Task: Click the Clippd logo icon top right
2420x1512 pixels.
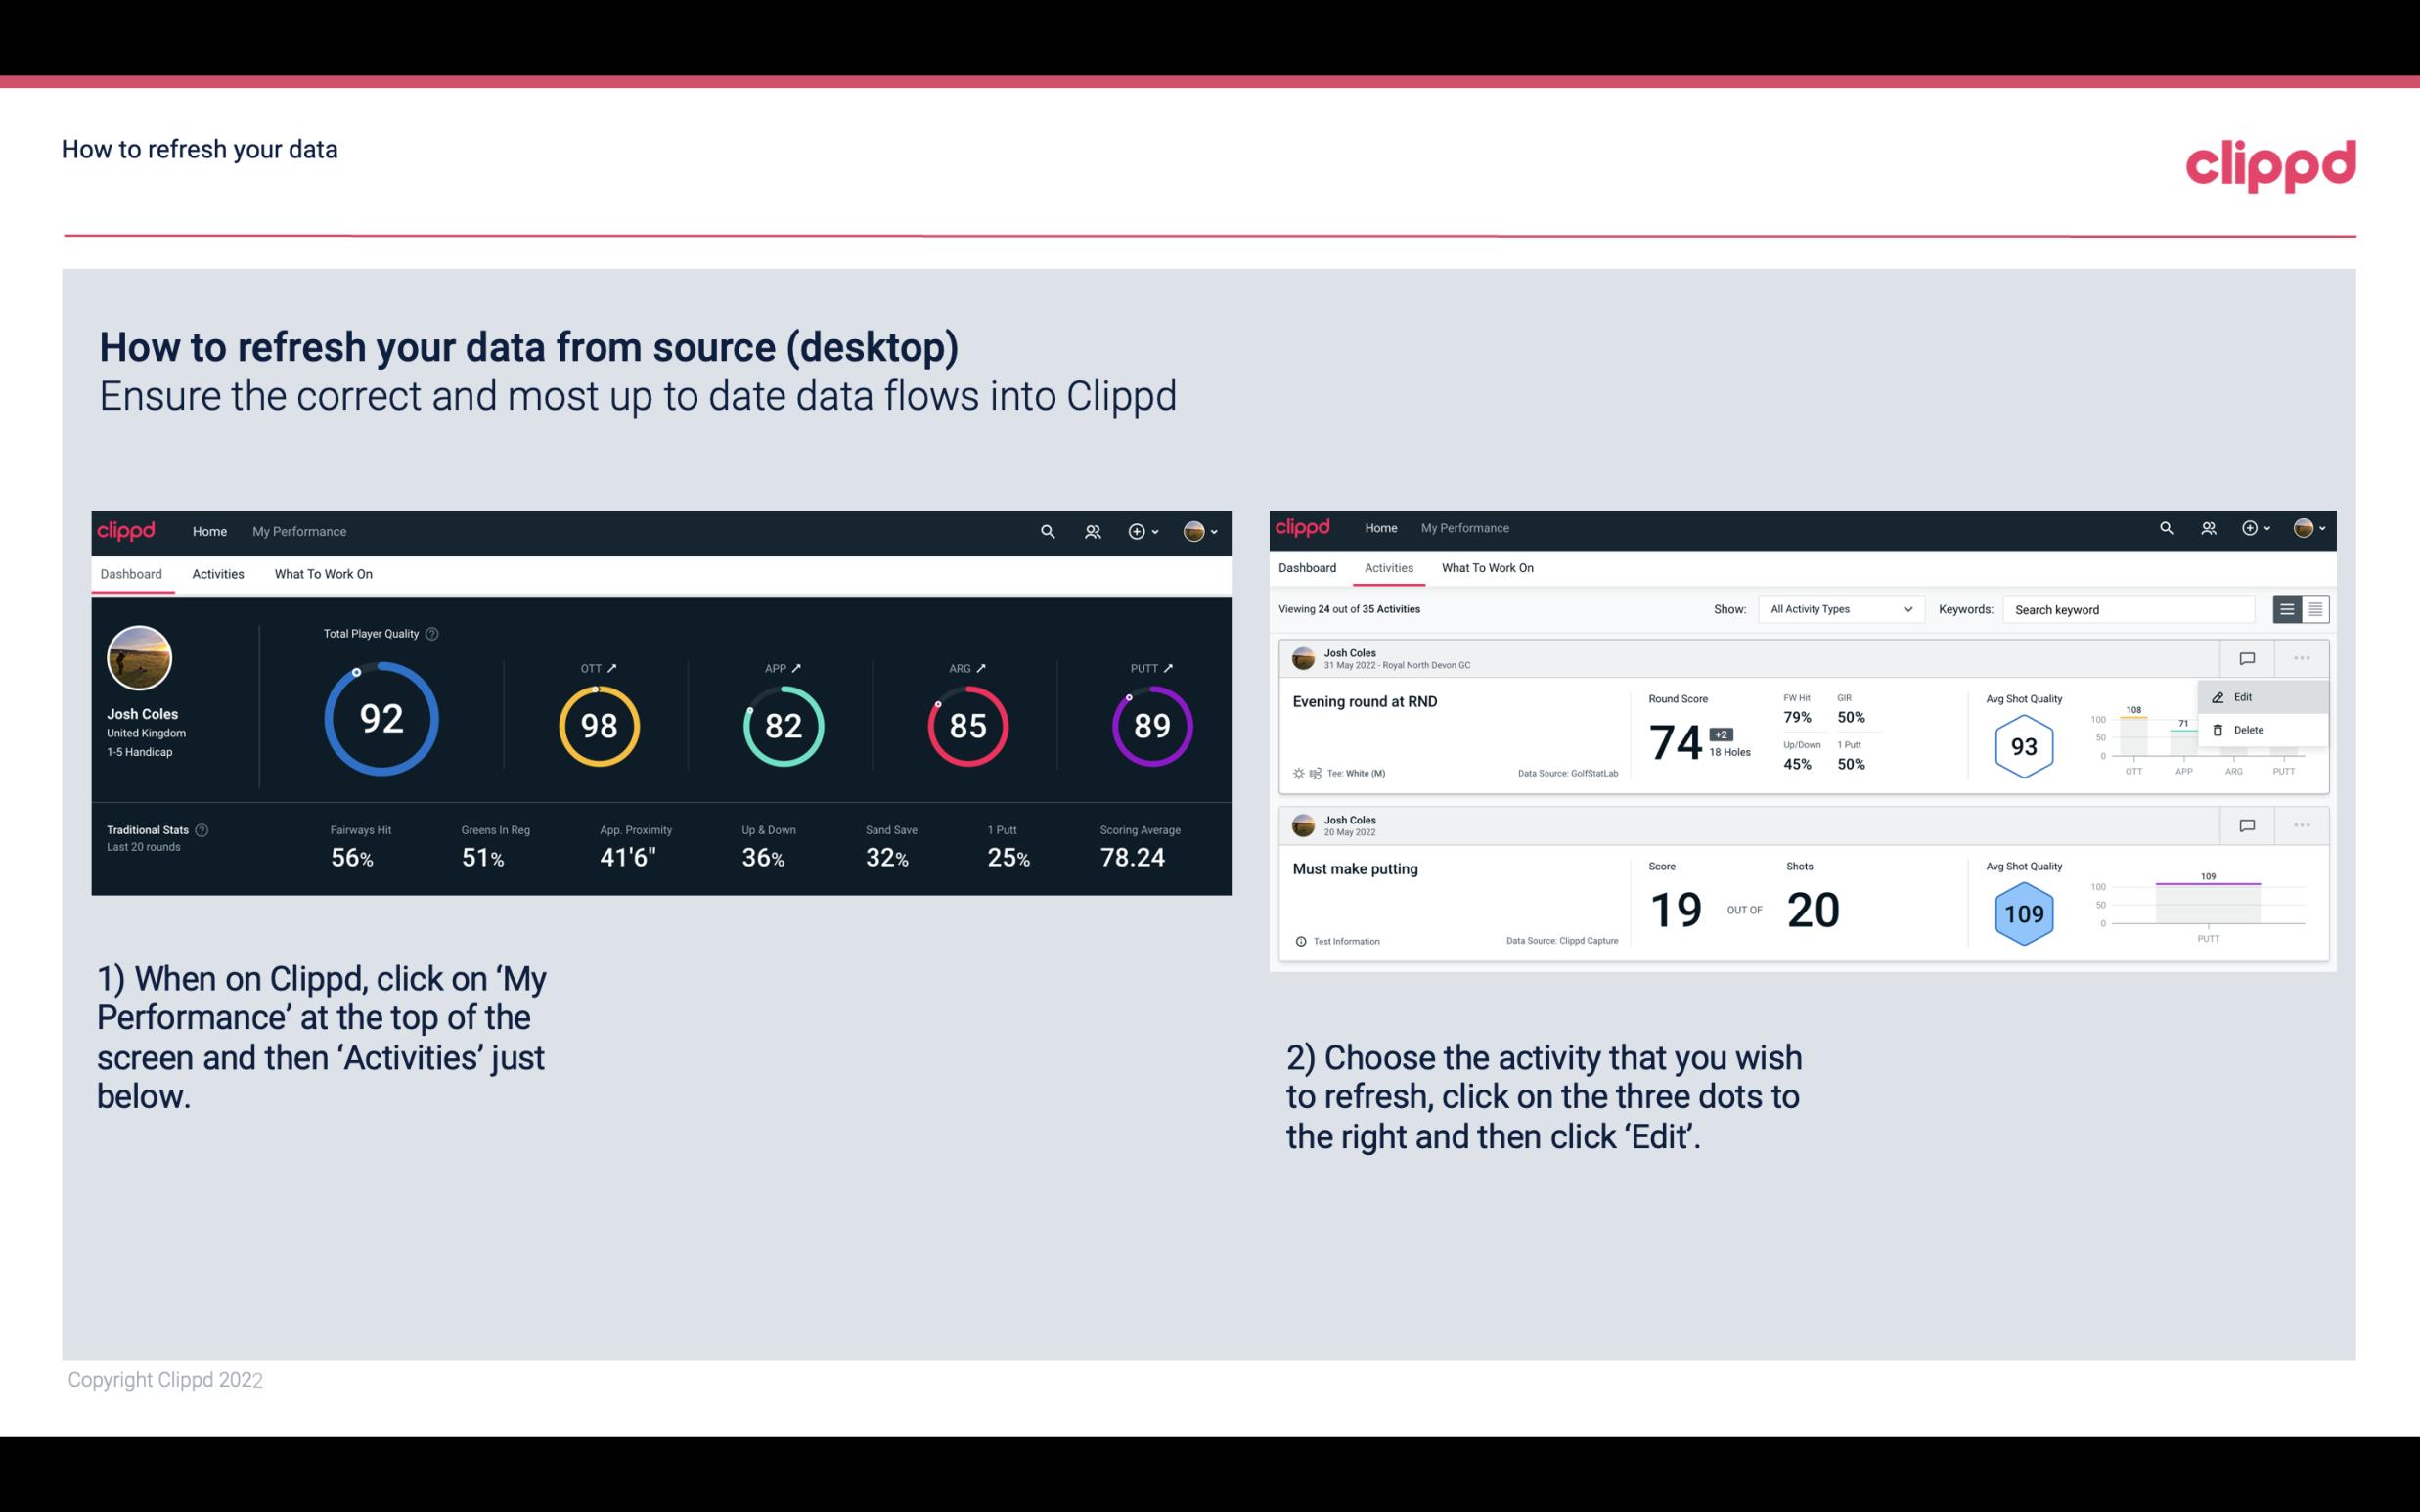Action: pos(2270,163)
